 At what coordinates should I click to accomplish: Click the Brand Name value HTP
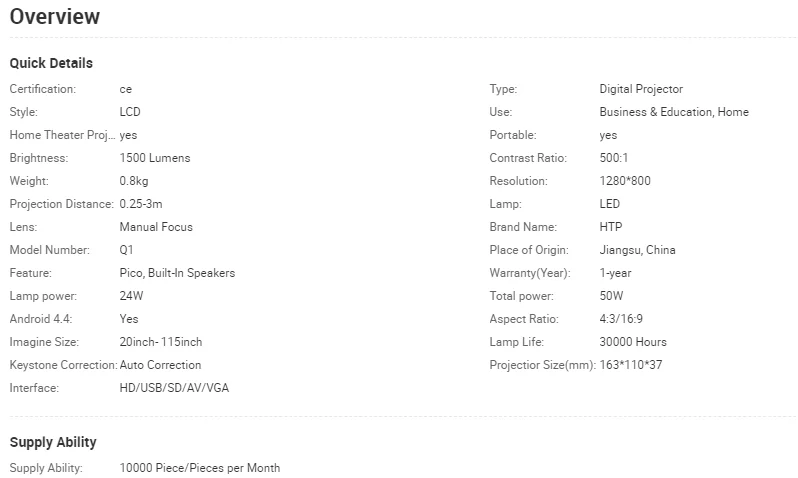[x=611, y=227]
